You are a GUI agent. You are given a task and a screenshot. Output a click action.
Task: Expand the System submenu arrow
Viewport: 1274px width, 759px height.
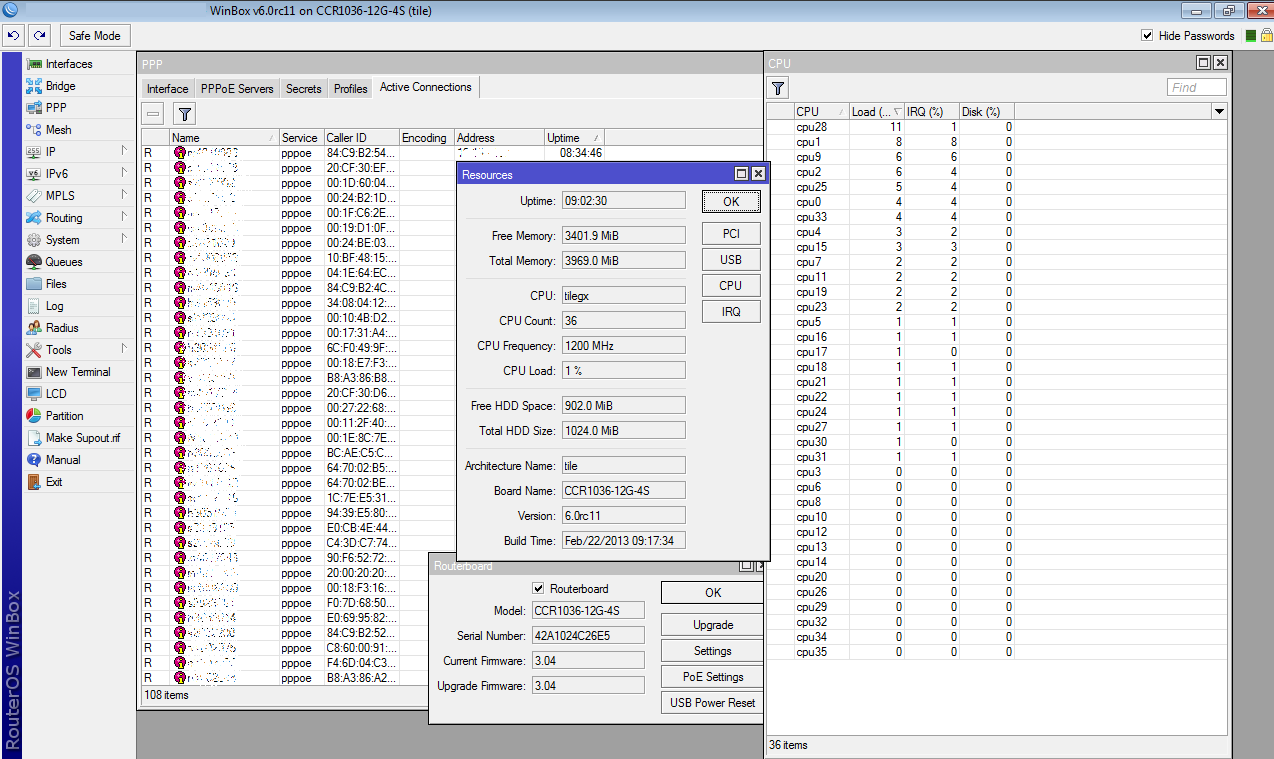tap(124, 239)
